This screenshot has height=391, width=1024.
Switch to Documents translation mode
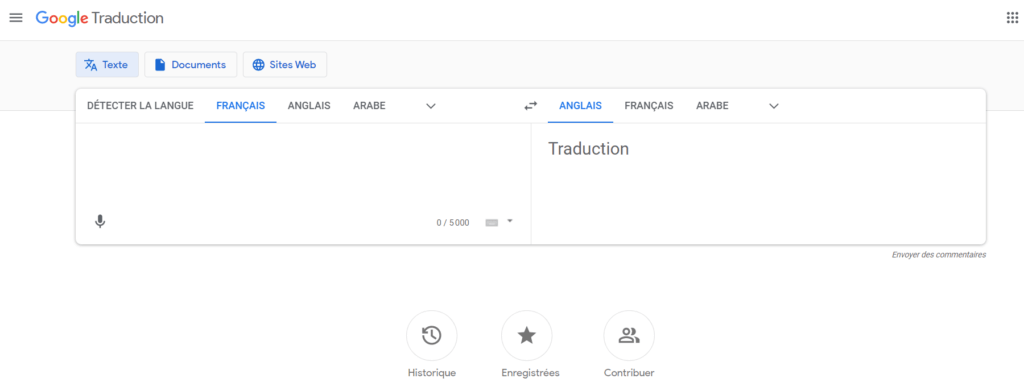pyautogui.click(x=191, y=65)
